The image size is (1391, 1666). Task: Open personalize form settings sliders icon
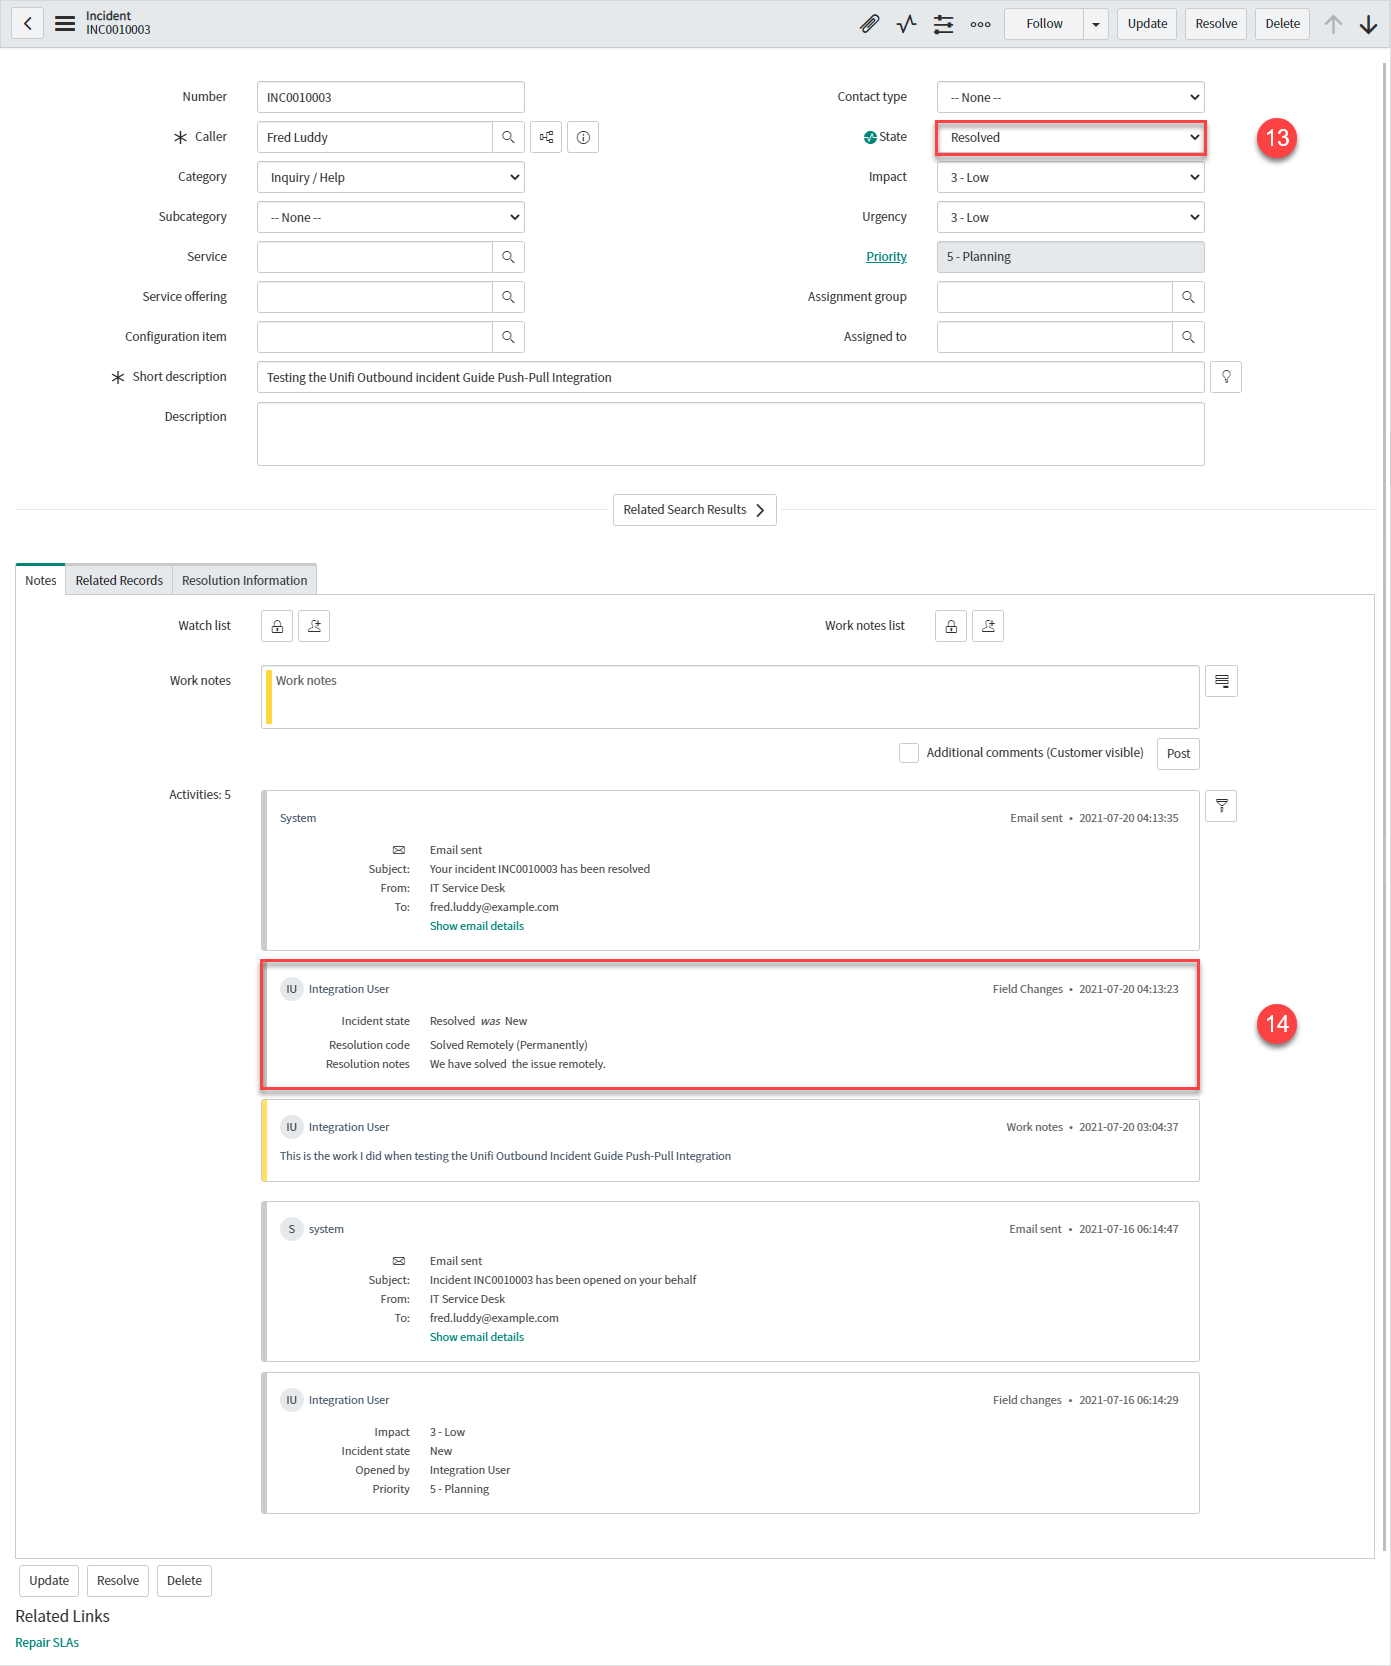[x=943, y=24]
